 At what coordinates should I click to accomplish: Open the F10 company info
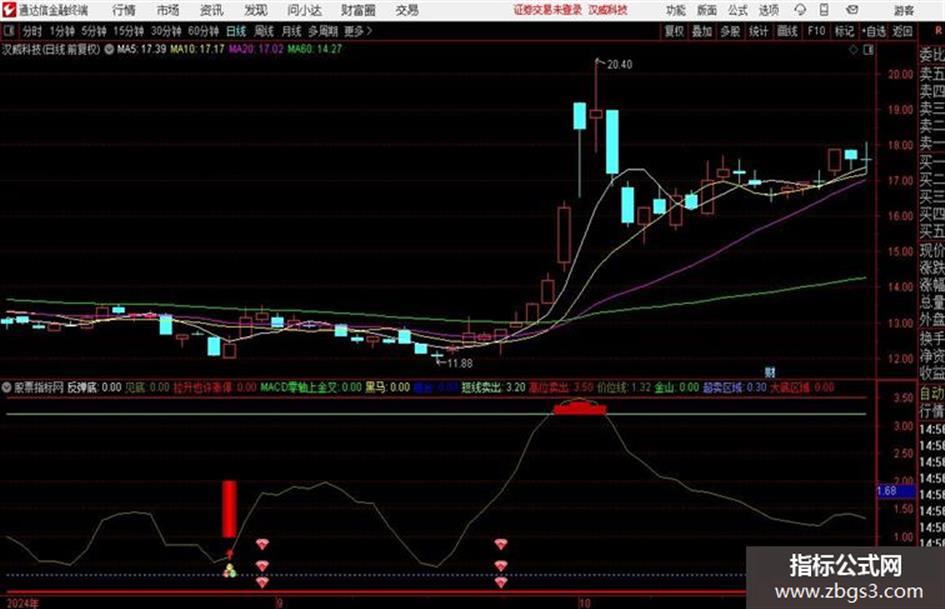tap(816, 31)
